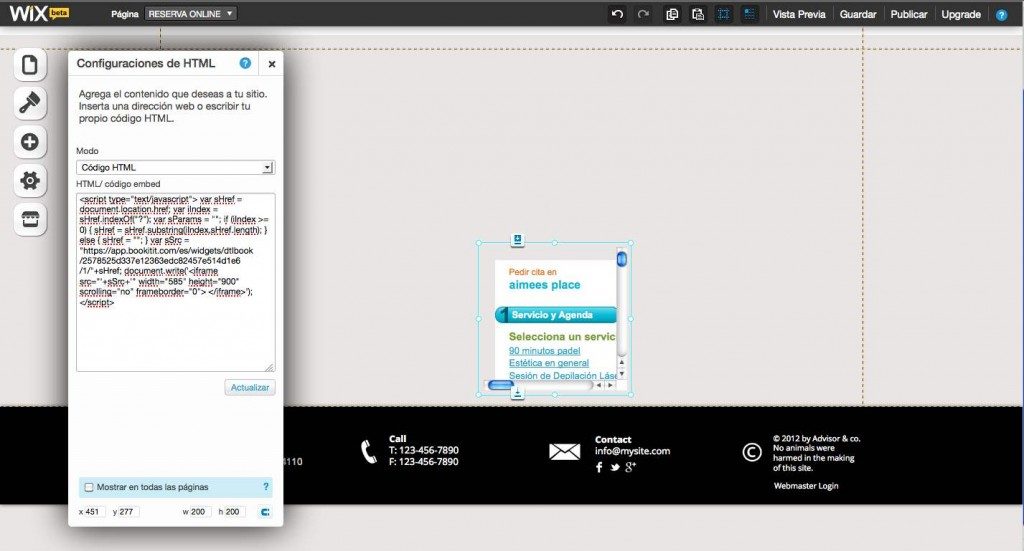Open the App Market store icon
Screen dimensions: 1024x551
30,219
